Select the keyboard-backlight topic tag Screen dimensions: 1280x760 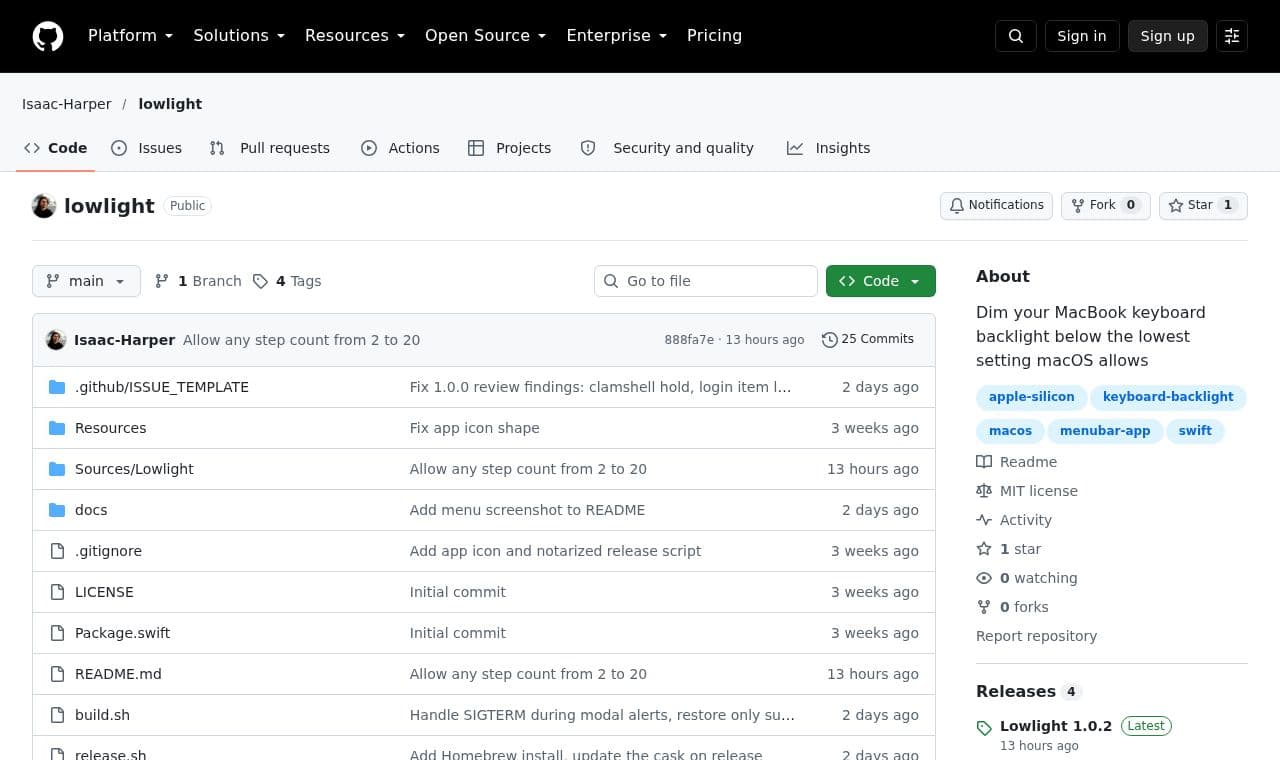1168,397
